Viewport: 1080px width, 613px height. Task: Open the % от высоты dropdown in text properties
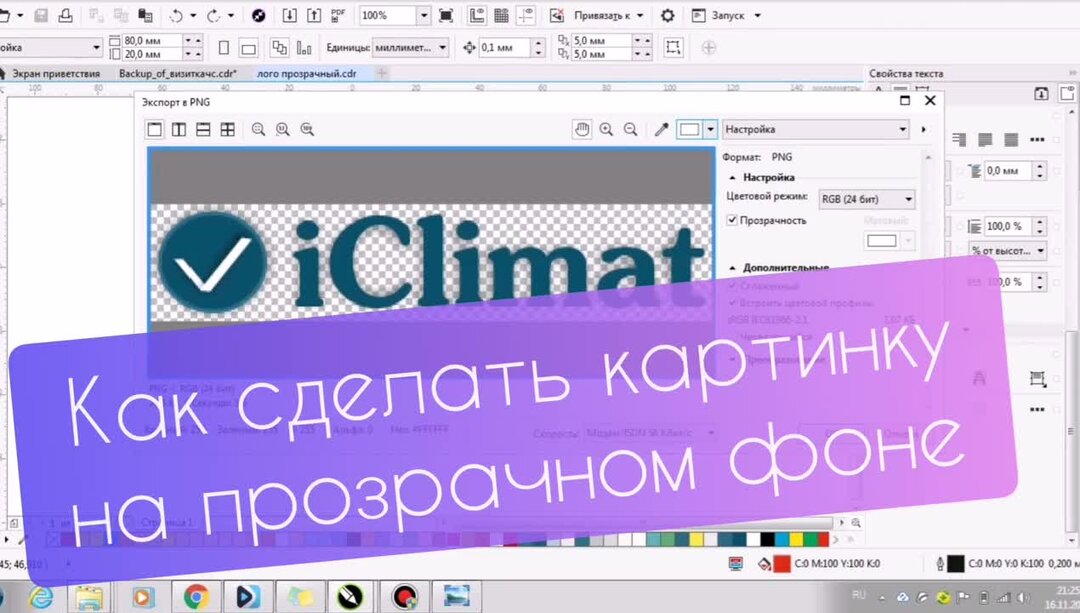point(1008,251)
